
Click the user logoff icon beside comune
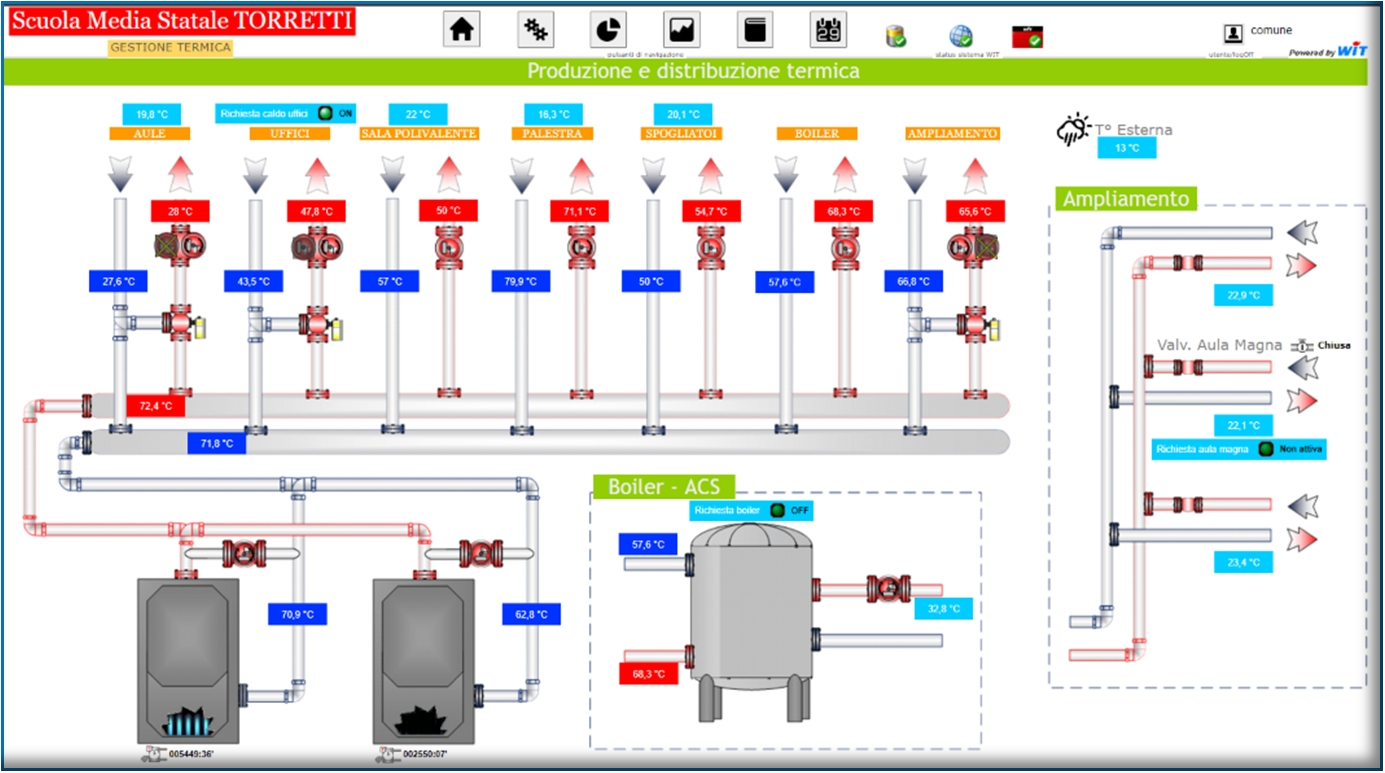[1234, 33]
